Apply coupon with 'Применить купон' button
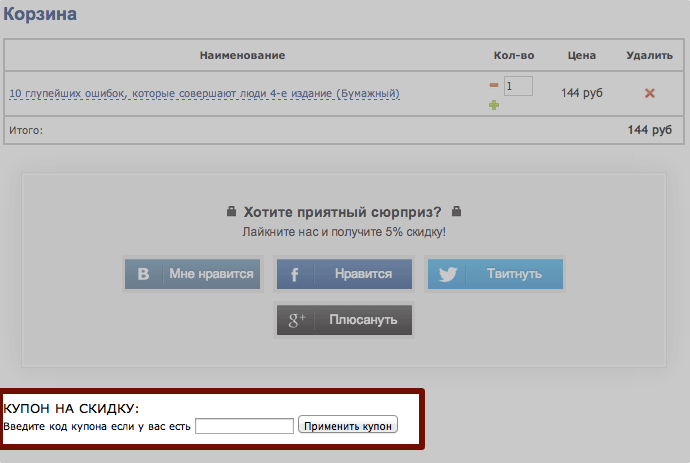Screen dimensions: 690x463 point(348,426)
